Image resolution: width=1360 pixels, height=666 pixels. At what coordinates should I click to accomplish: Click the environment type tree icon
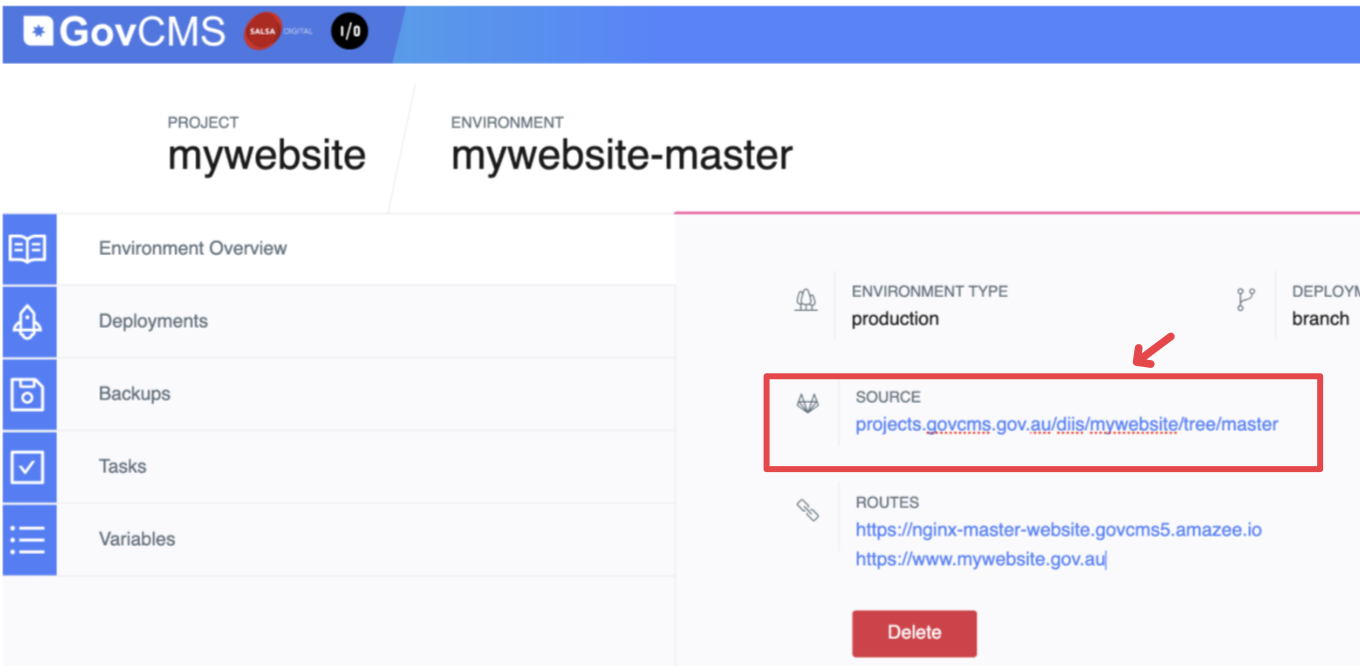[805, 299]
